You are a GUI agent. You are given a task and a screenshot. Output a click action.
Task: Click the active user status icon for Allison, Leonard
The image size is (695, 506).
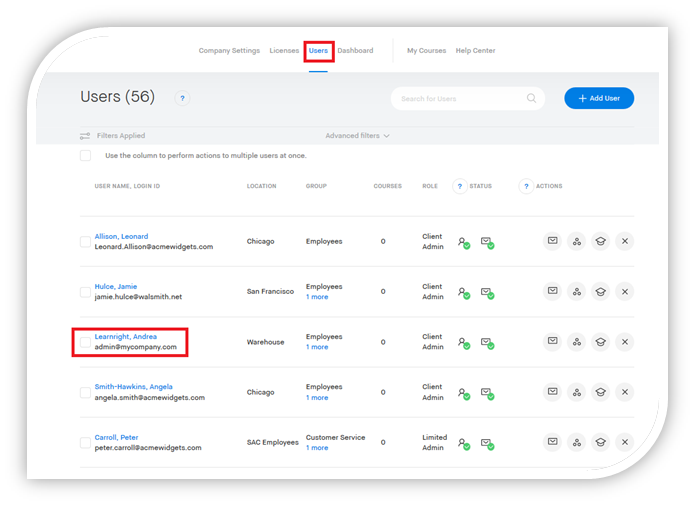[464, 242]
